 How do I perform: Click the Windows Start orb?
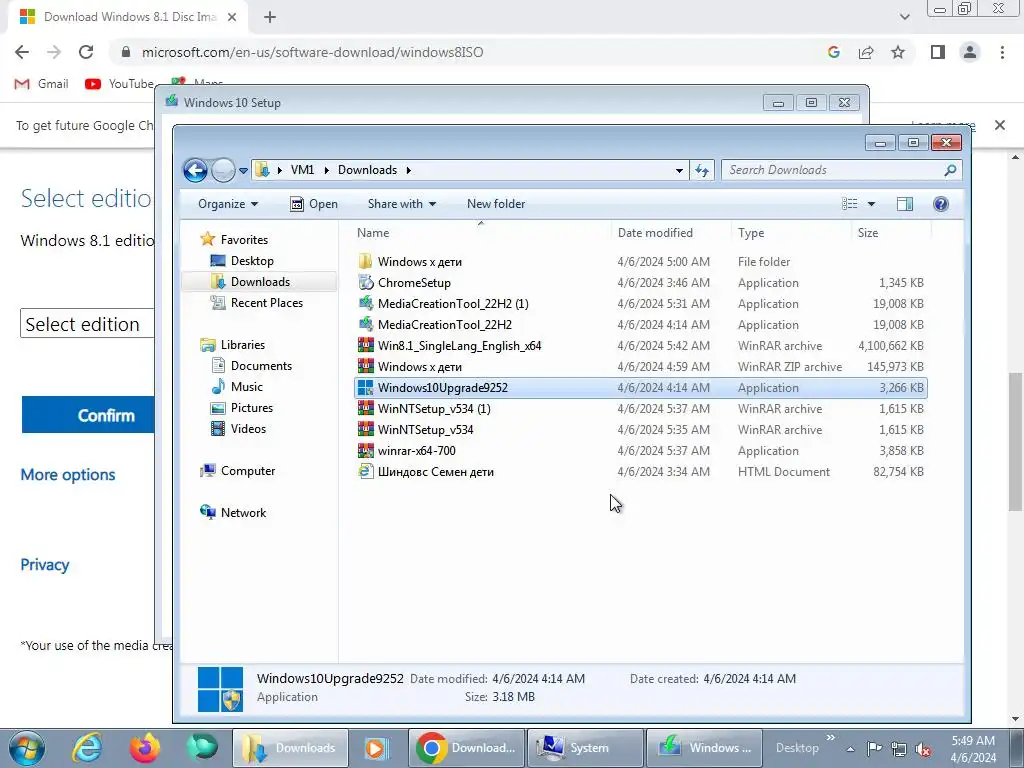click(x=27, y=748)
